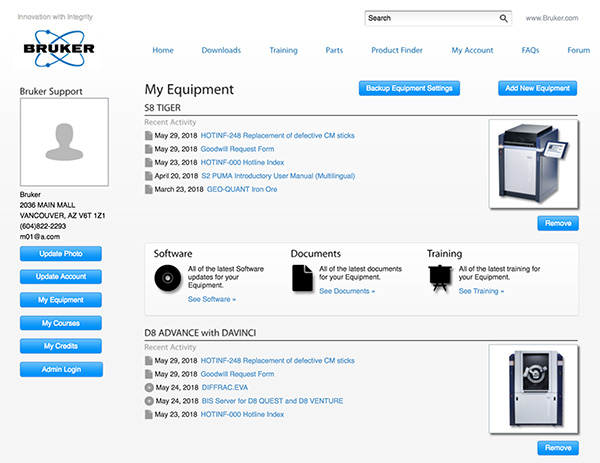Click disc icon beside BIS Server entry
Image resolution: width=600 pixels, height=463 pixels.
coord(149,401)
